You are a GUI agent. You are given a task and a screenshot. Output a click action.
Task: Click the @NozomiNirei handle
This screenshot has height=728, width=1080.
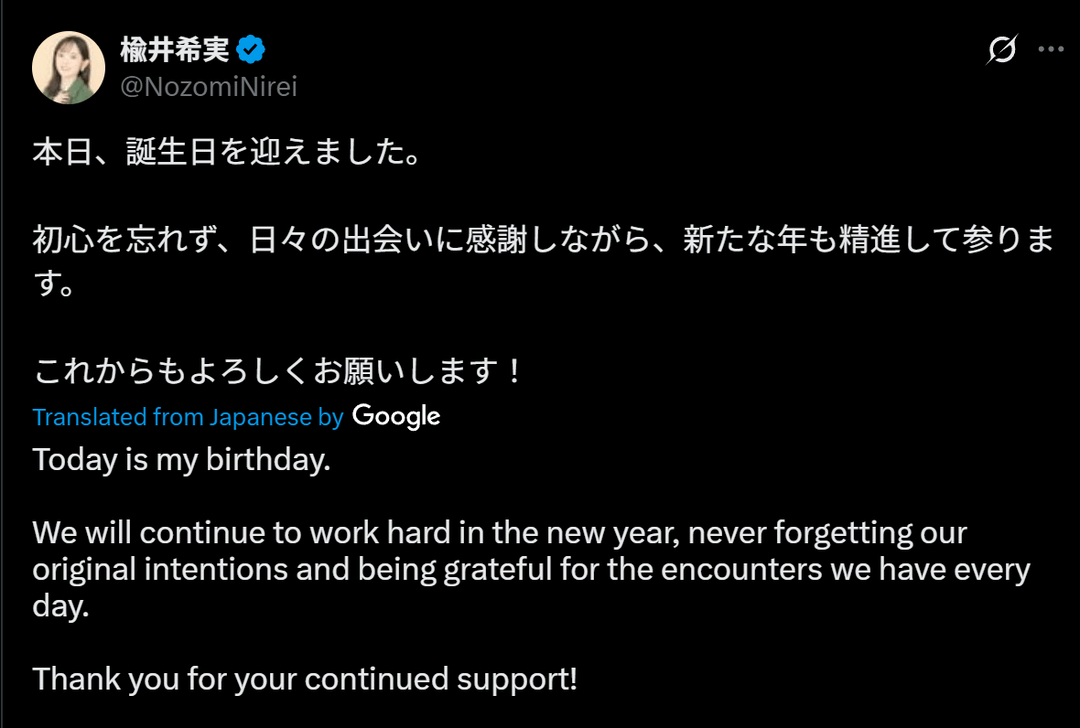(x=209, y=87)
